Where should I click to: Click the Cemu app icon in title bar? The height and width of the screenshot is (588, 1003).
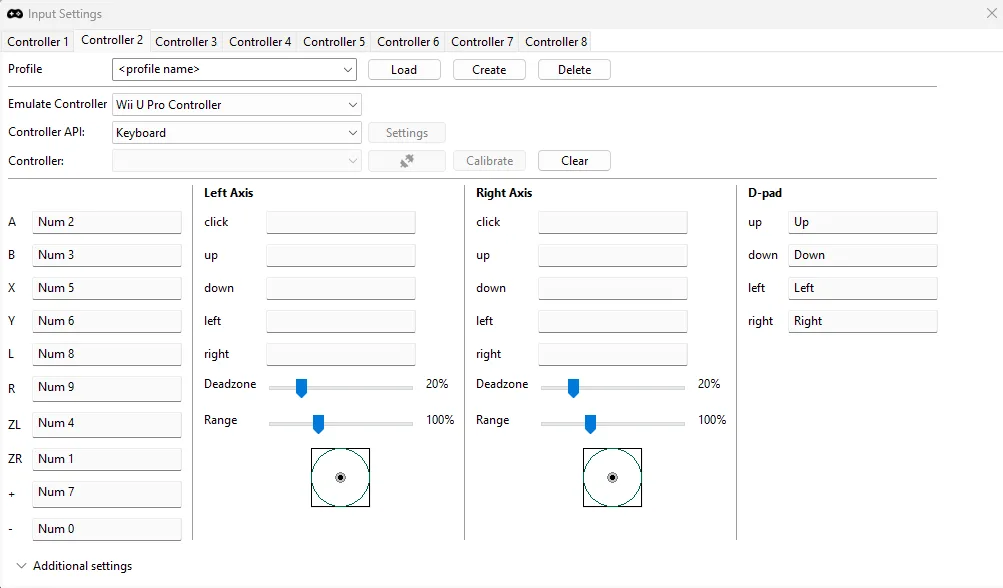click(x=15, y=14)
